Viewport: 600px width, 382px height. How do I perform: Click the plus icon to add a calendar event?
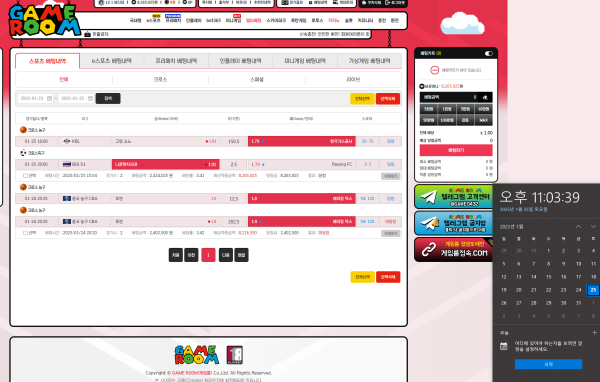(594, 333)
